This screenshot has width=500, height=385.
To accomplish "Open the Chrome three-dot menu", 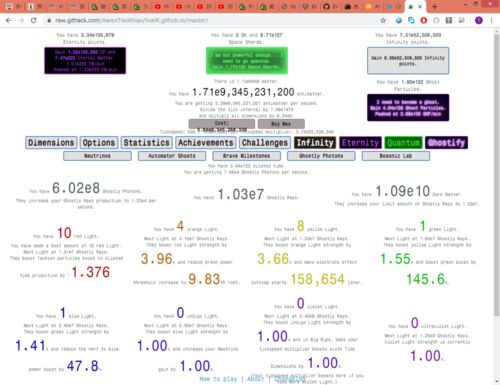I will 492,20.
